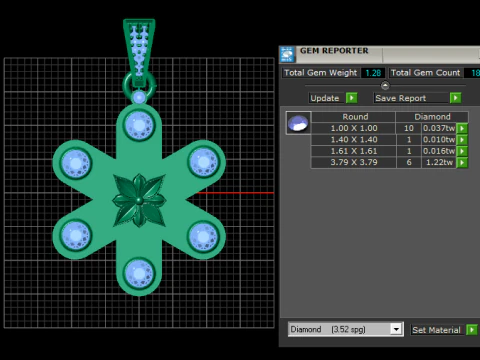
Task: Select the pendant bail at top
Action: click(139, 53)
